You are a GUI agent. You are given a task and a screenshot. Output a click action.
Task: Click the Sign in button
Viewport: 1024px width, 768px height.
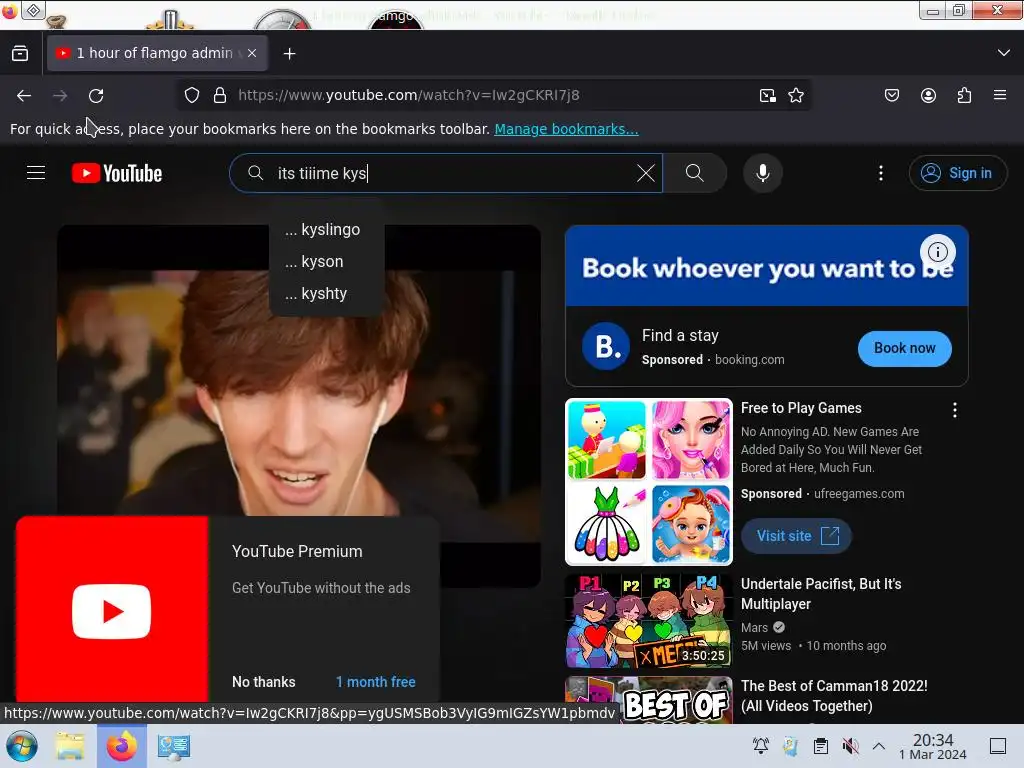tap(958, 173)
